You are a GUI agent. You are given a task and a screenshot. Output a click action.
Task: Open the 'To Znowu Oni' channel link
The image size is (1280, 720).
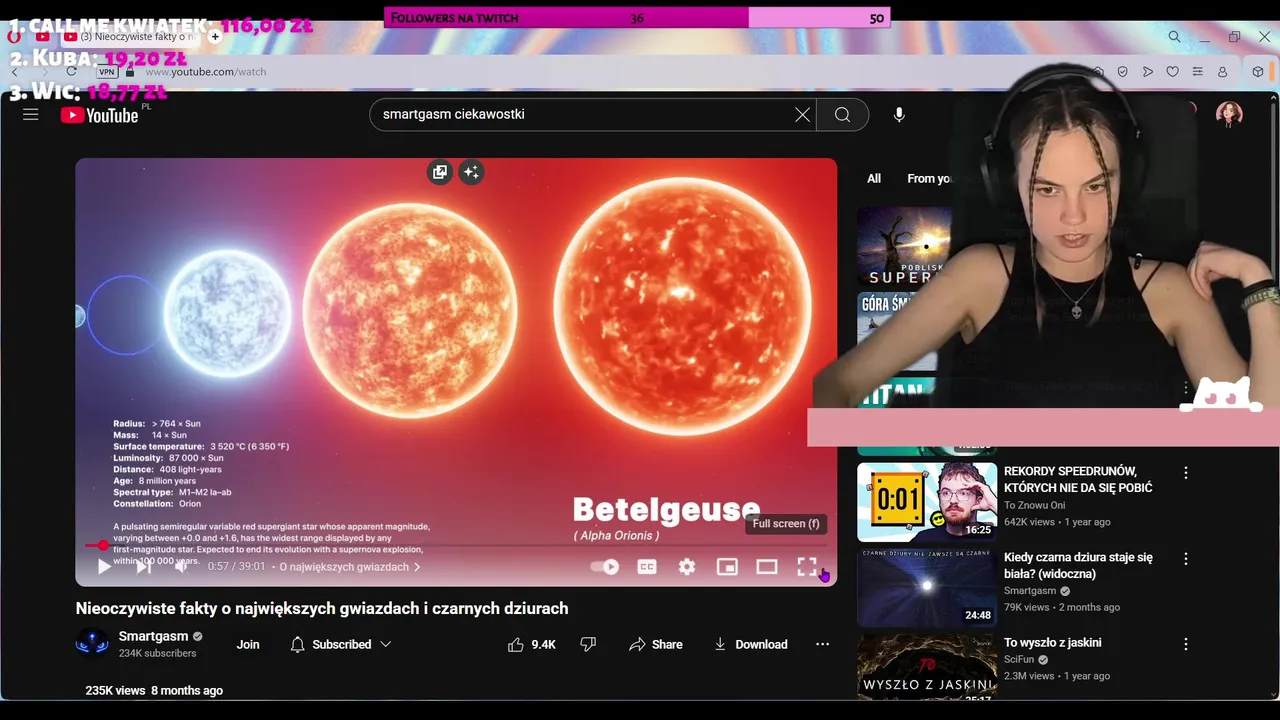click(x=1034, y=505)
